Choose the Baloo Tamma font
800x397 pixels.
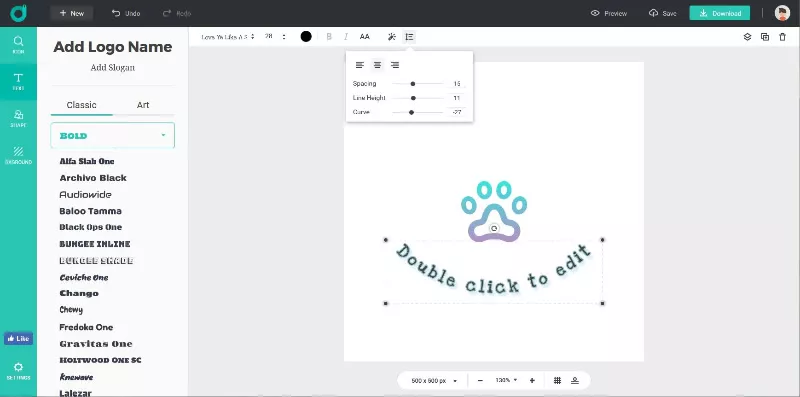tap(90, 211)
